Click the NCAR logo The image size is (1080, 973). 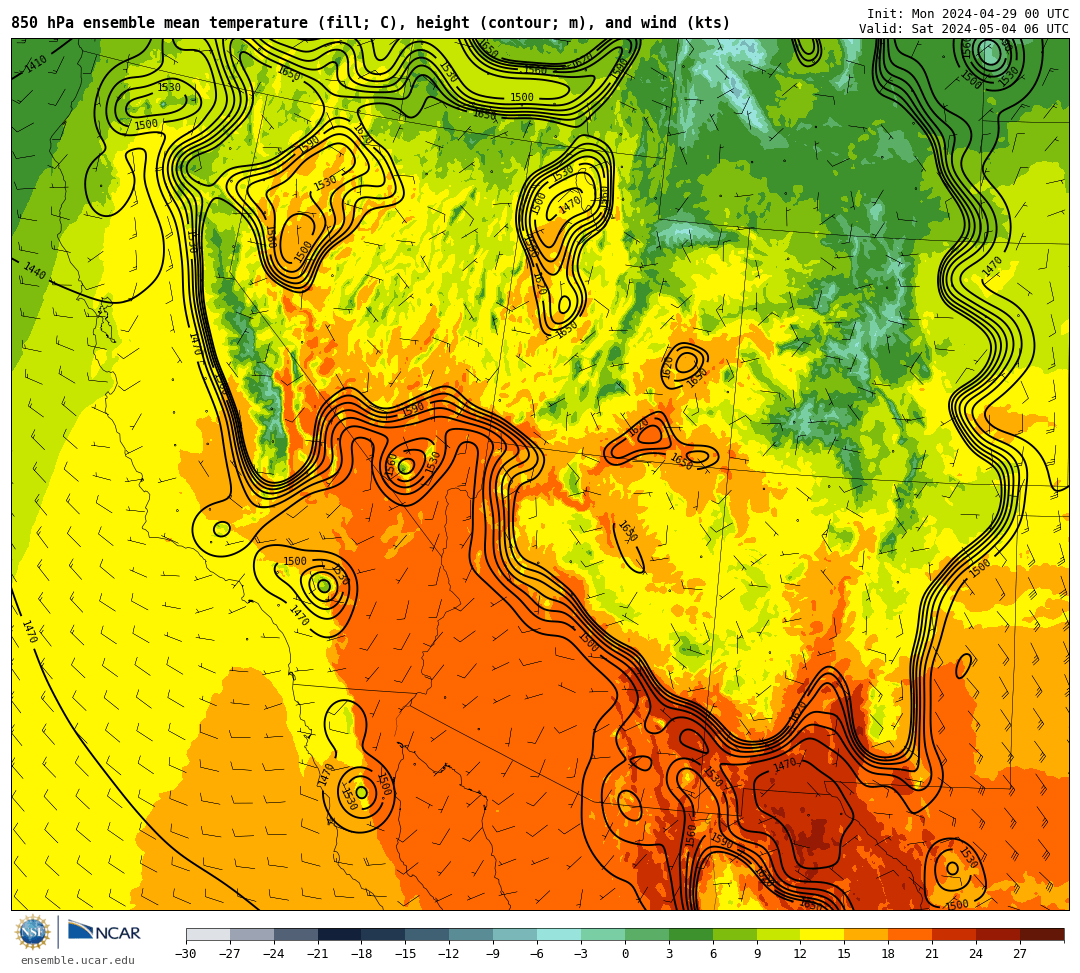click(x=104, y=932)
